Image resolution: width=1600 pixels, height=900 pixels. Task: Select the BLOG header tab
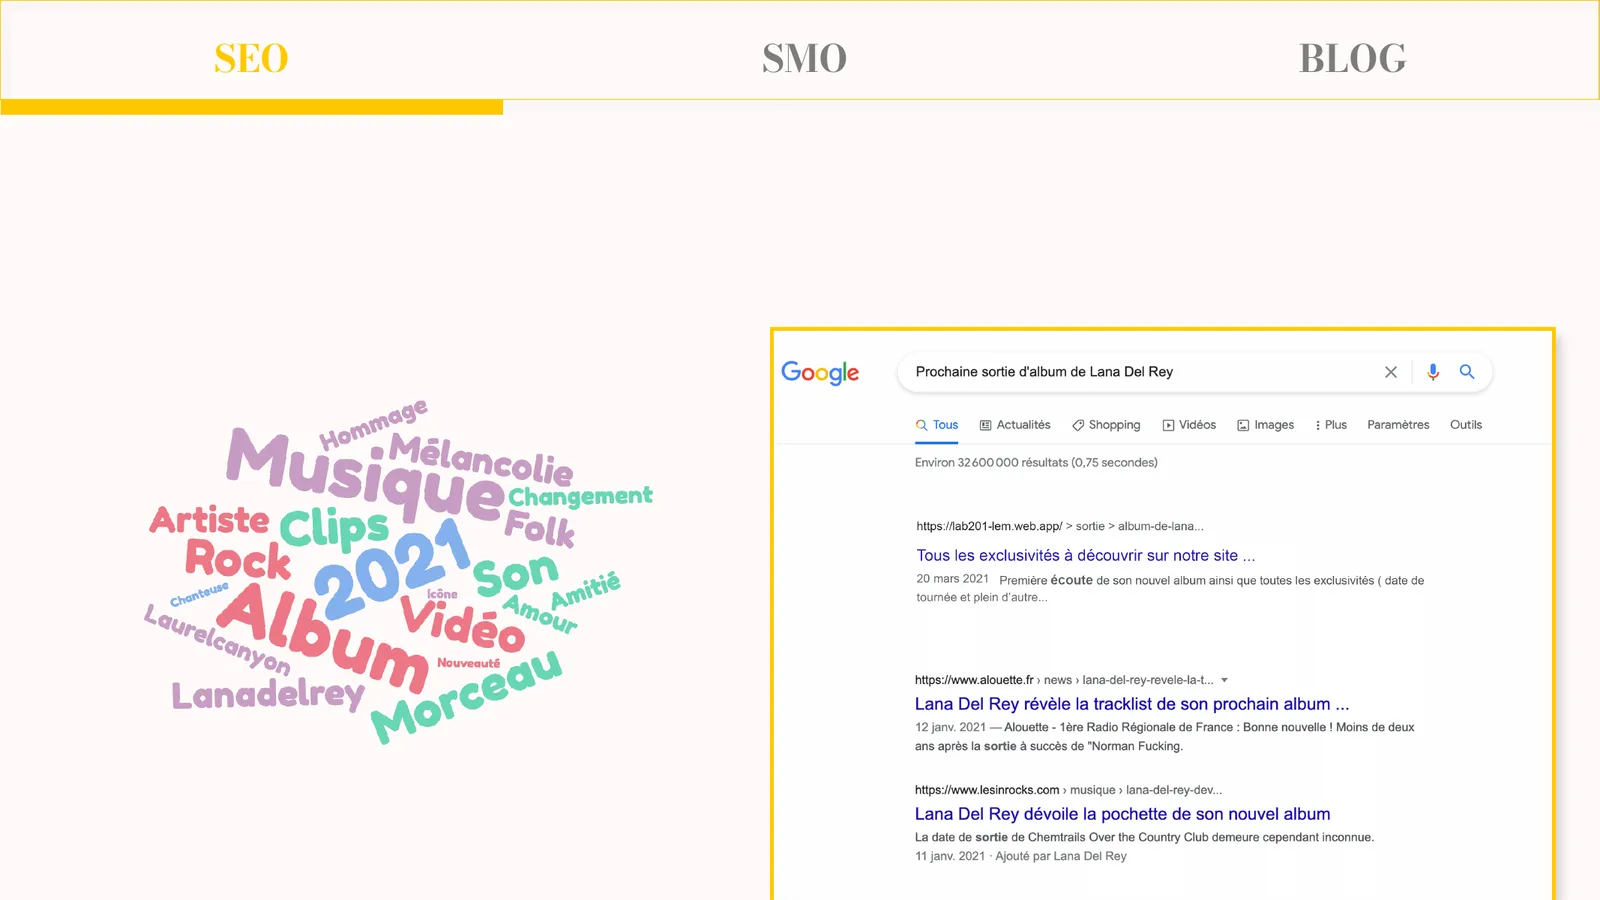[1352, 58]
